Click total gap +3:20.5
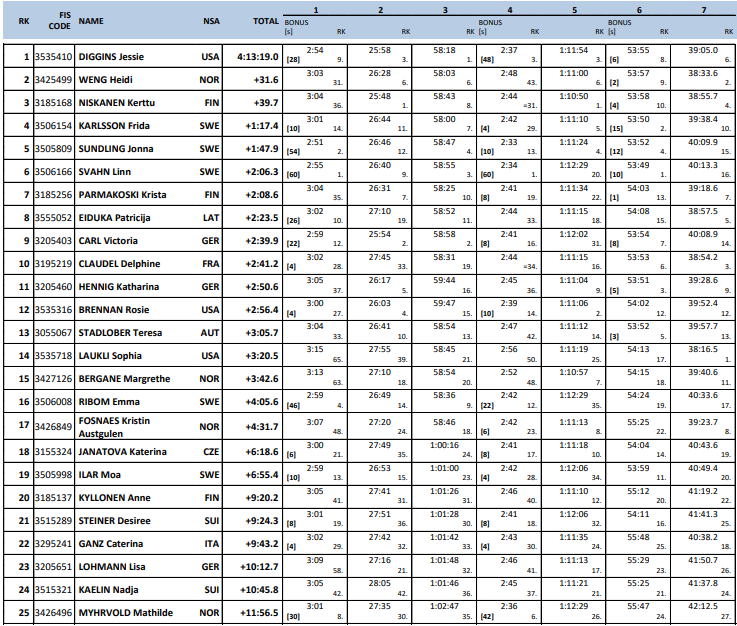Screen dimensions: 737x626 click(262, 356)
